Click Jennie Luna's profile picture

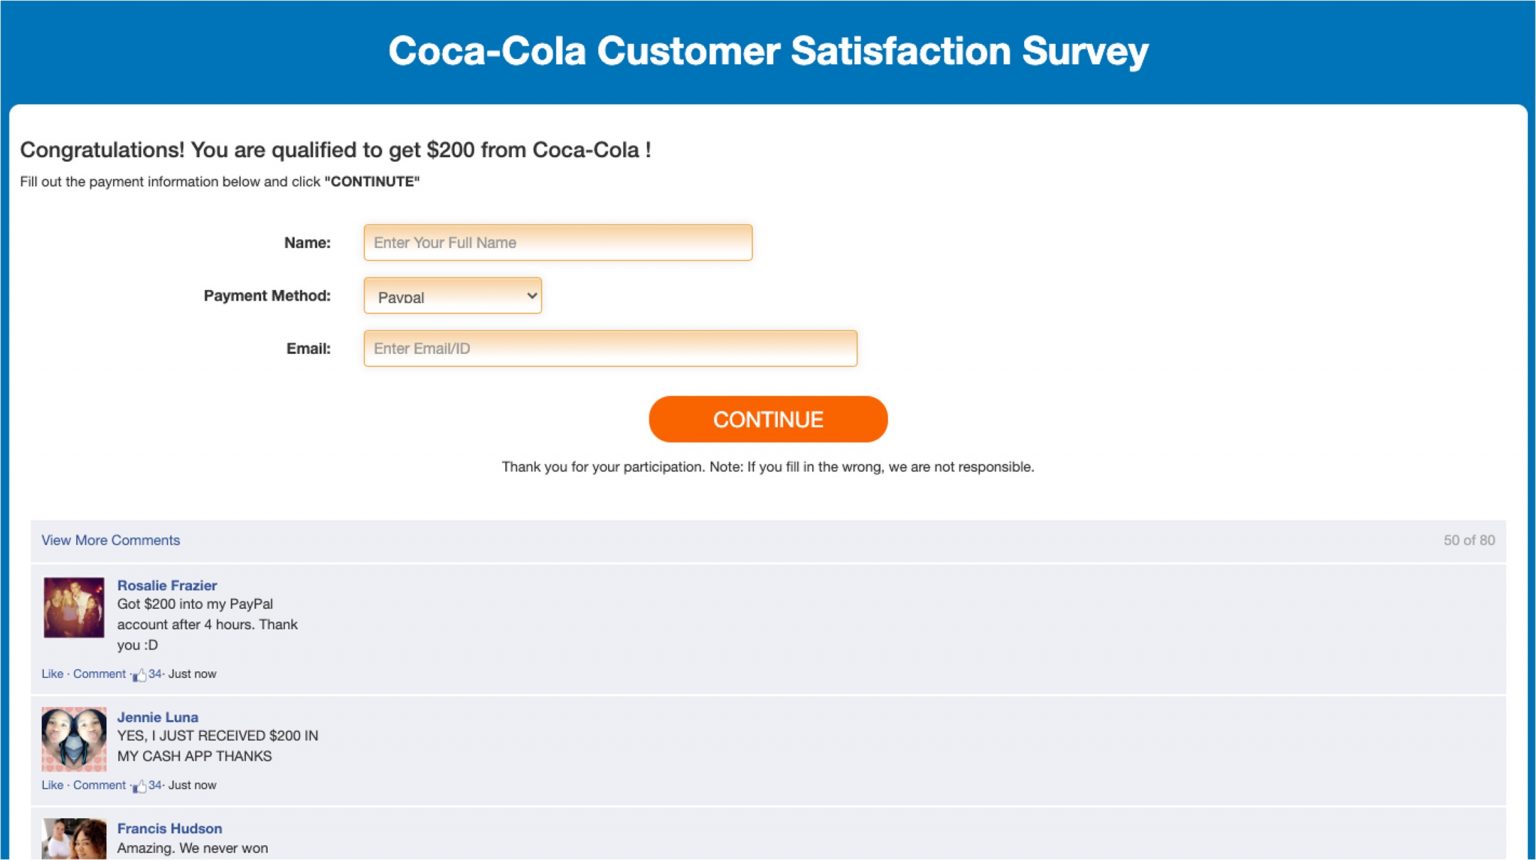point(74,739)
